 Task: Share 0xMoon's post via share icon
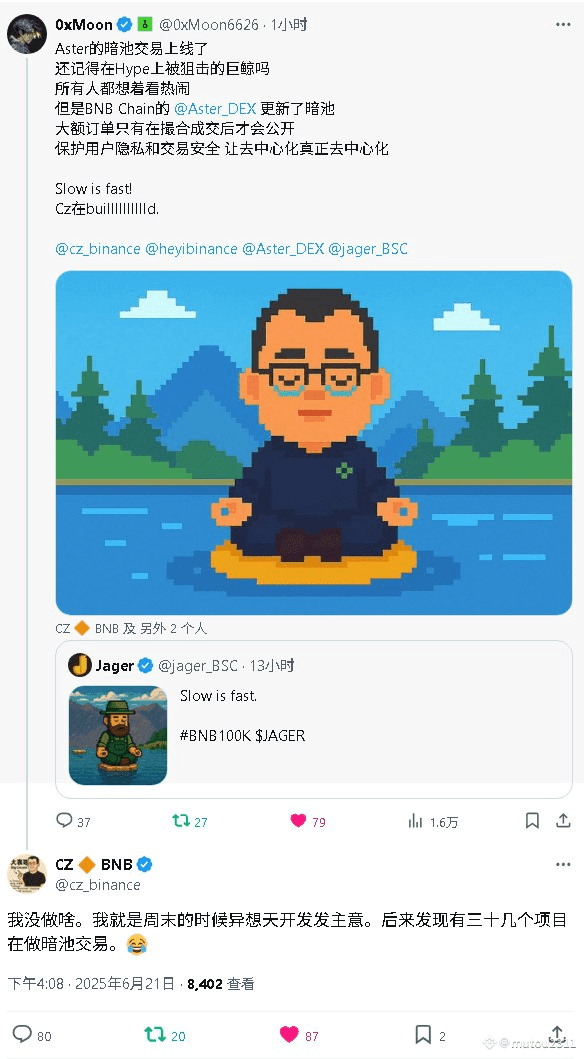tap(563, 821)
